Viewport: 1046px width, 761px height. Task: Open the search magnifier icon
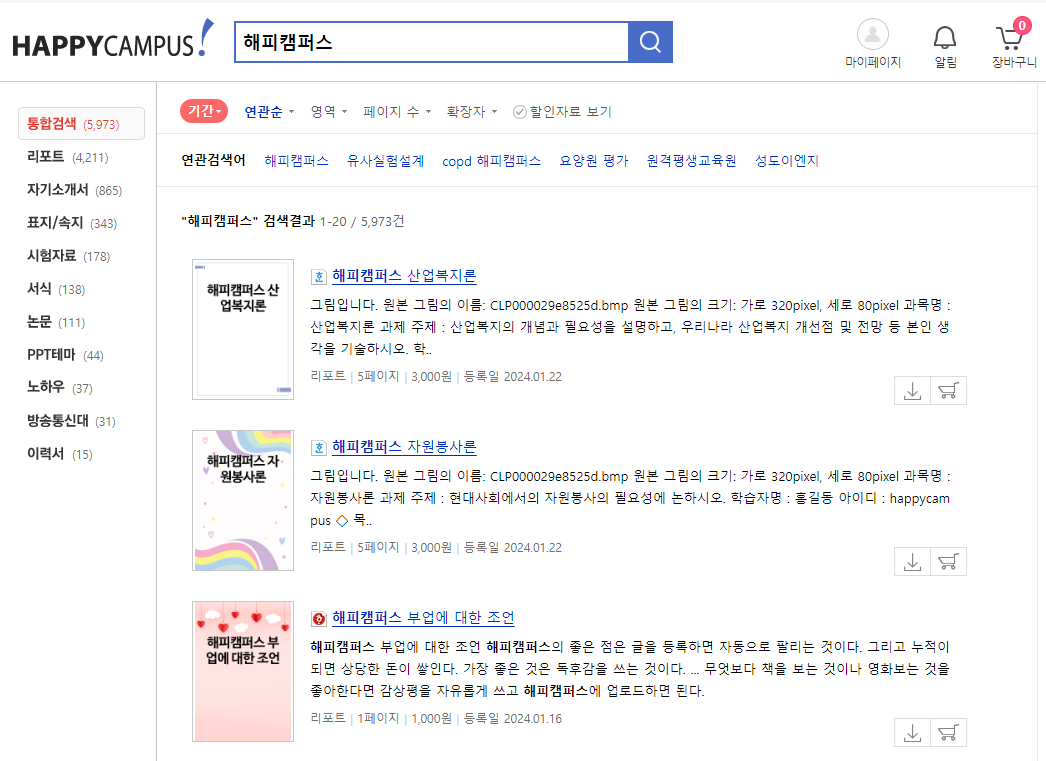pos(649,41)
